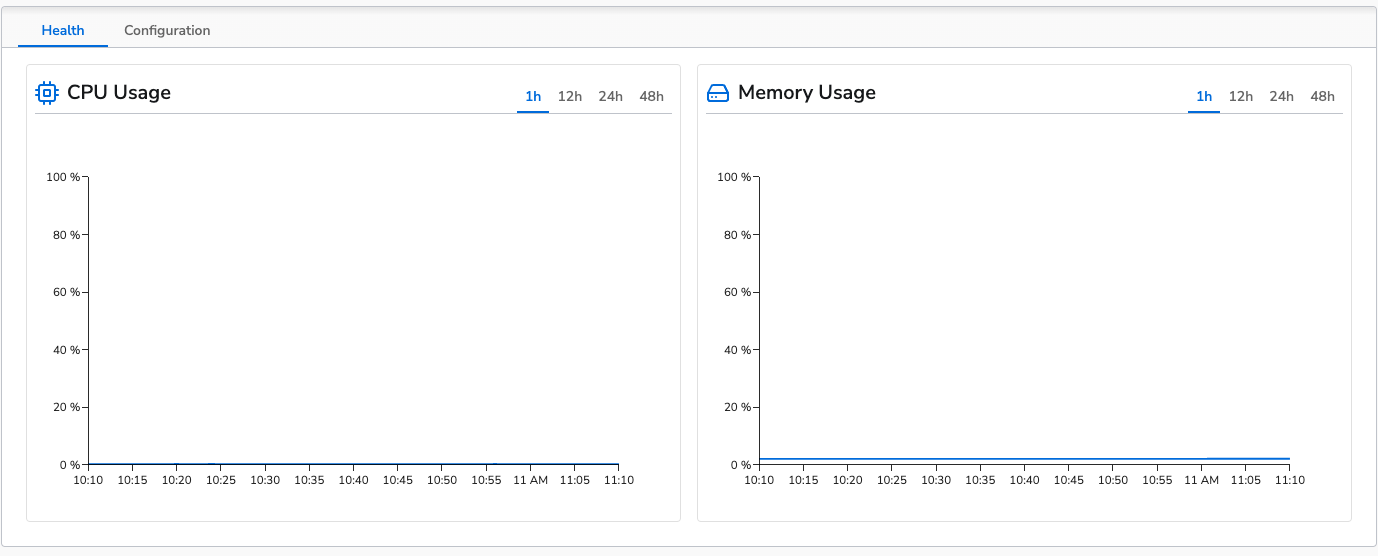This screenshot has width=1378, height=556.
Task: Click the blue Memory usage line
Action: click(1024, 459)
